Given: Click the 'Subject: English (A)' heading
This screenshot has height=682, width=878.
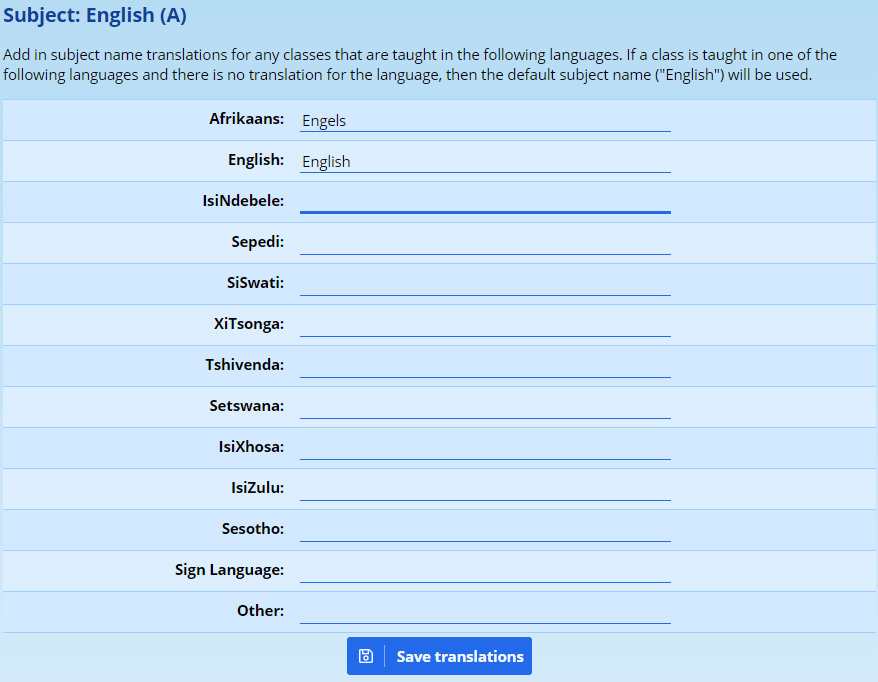Looking at the screenshot, I should pos(95,16).
